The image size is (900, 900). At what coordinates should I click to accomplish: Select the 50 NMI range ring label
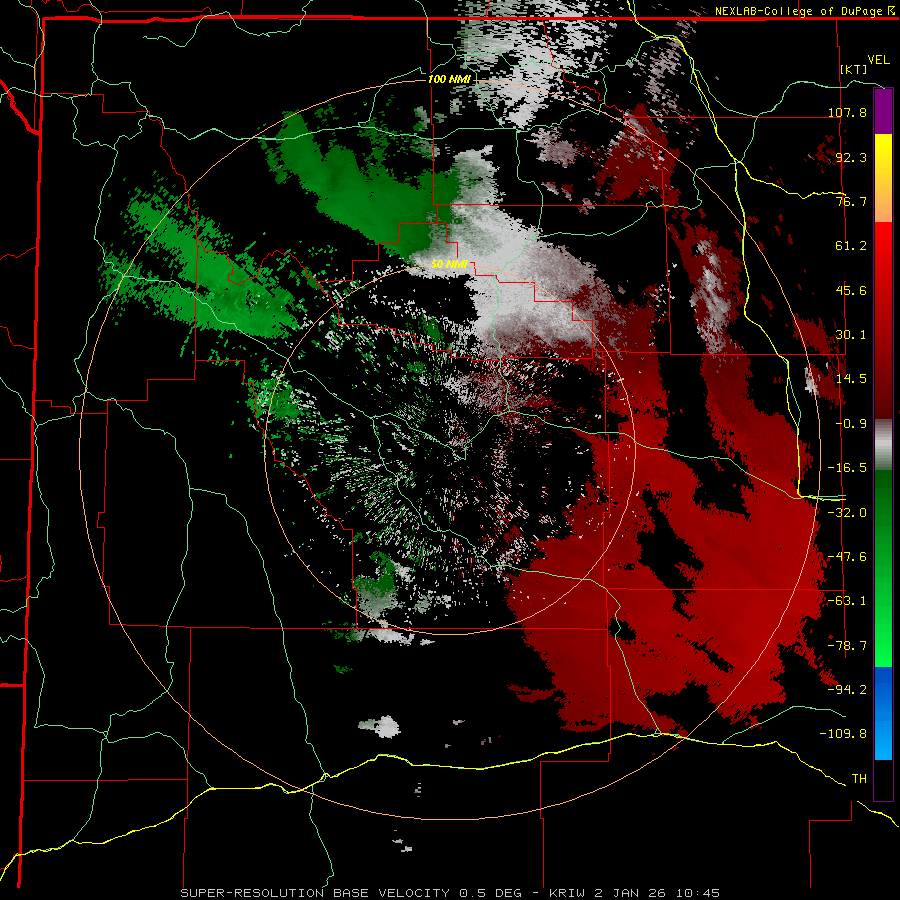tap(449, 264)
